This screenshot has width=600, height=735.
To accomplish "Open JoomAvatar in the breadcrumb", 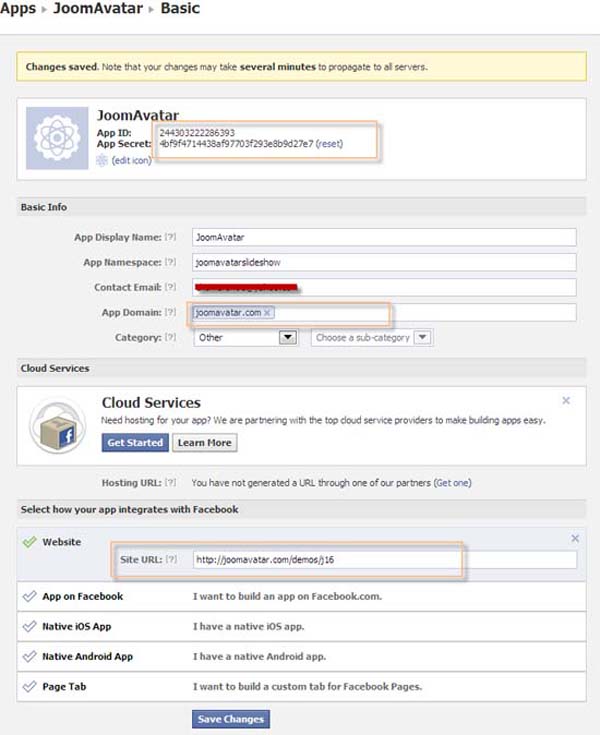I will [x=98, y=8].
